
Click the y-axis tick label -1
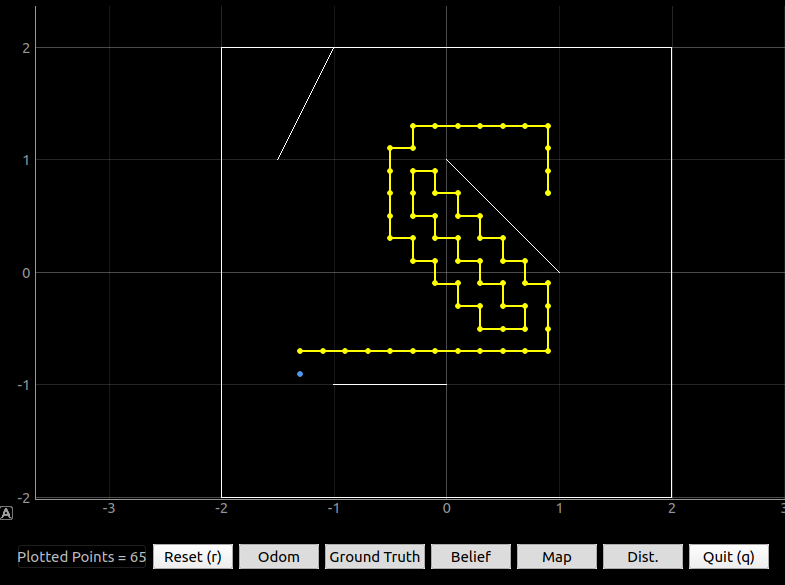coord(24,385)
